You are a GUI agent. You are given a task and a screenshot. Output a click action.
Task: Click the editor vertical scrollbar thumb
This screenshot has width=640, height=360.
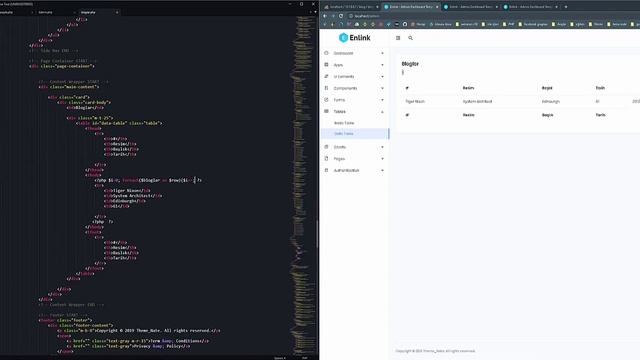point(318,233)
